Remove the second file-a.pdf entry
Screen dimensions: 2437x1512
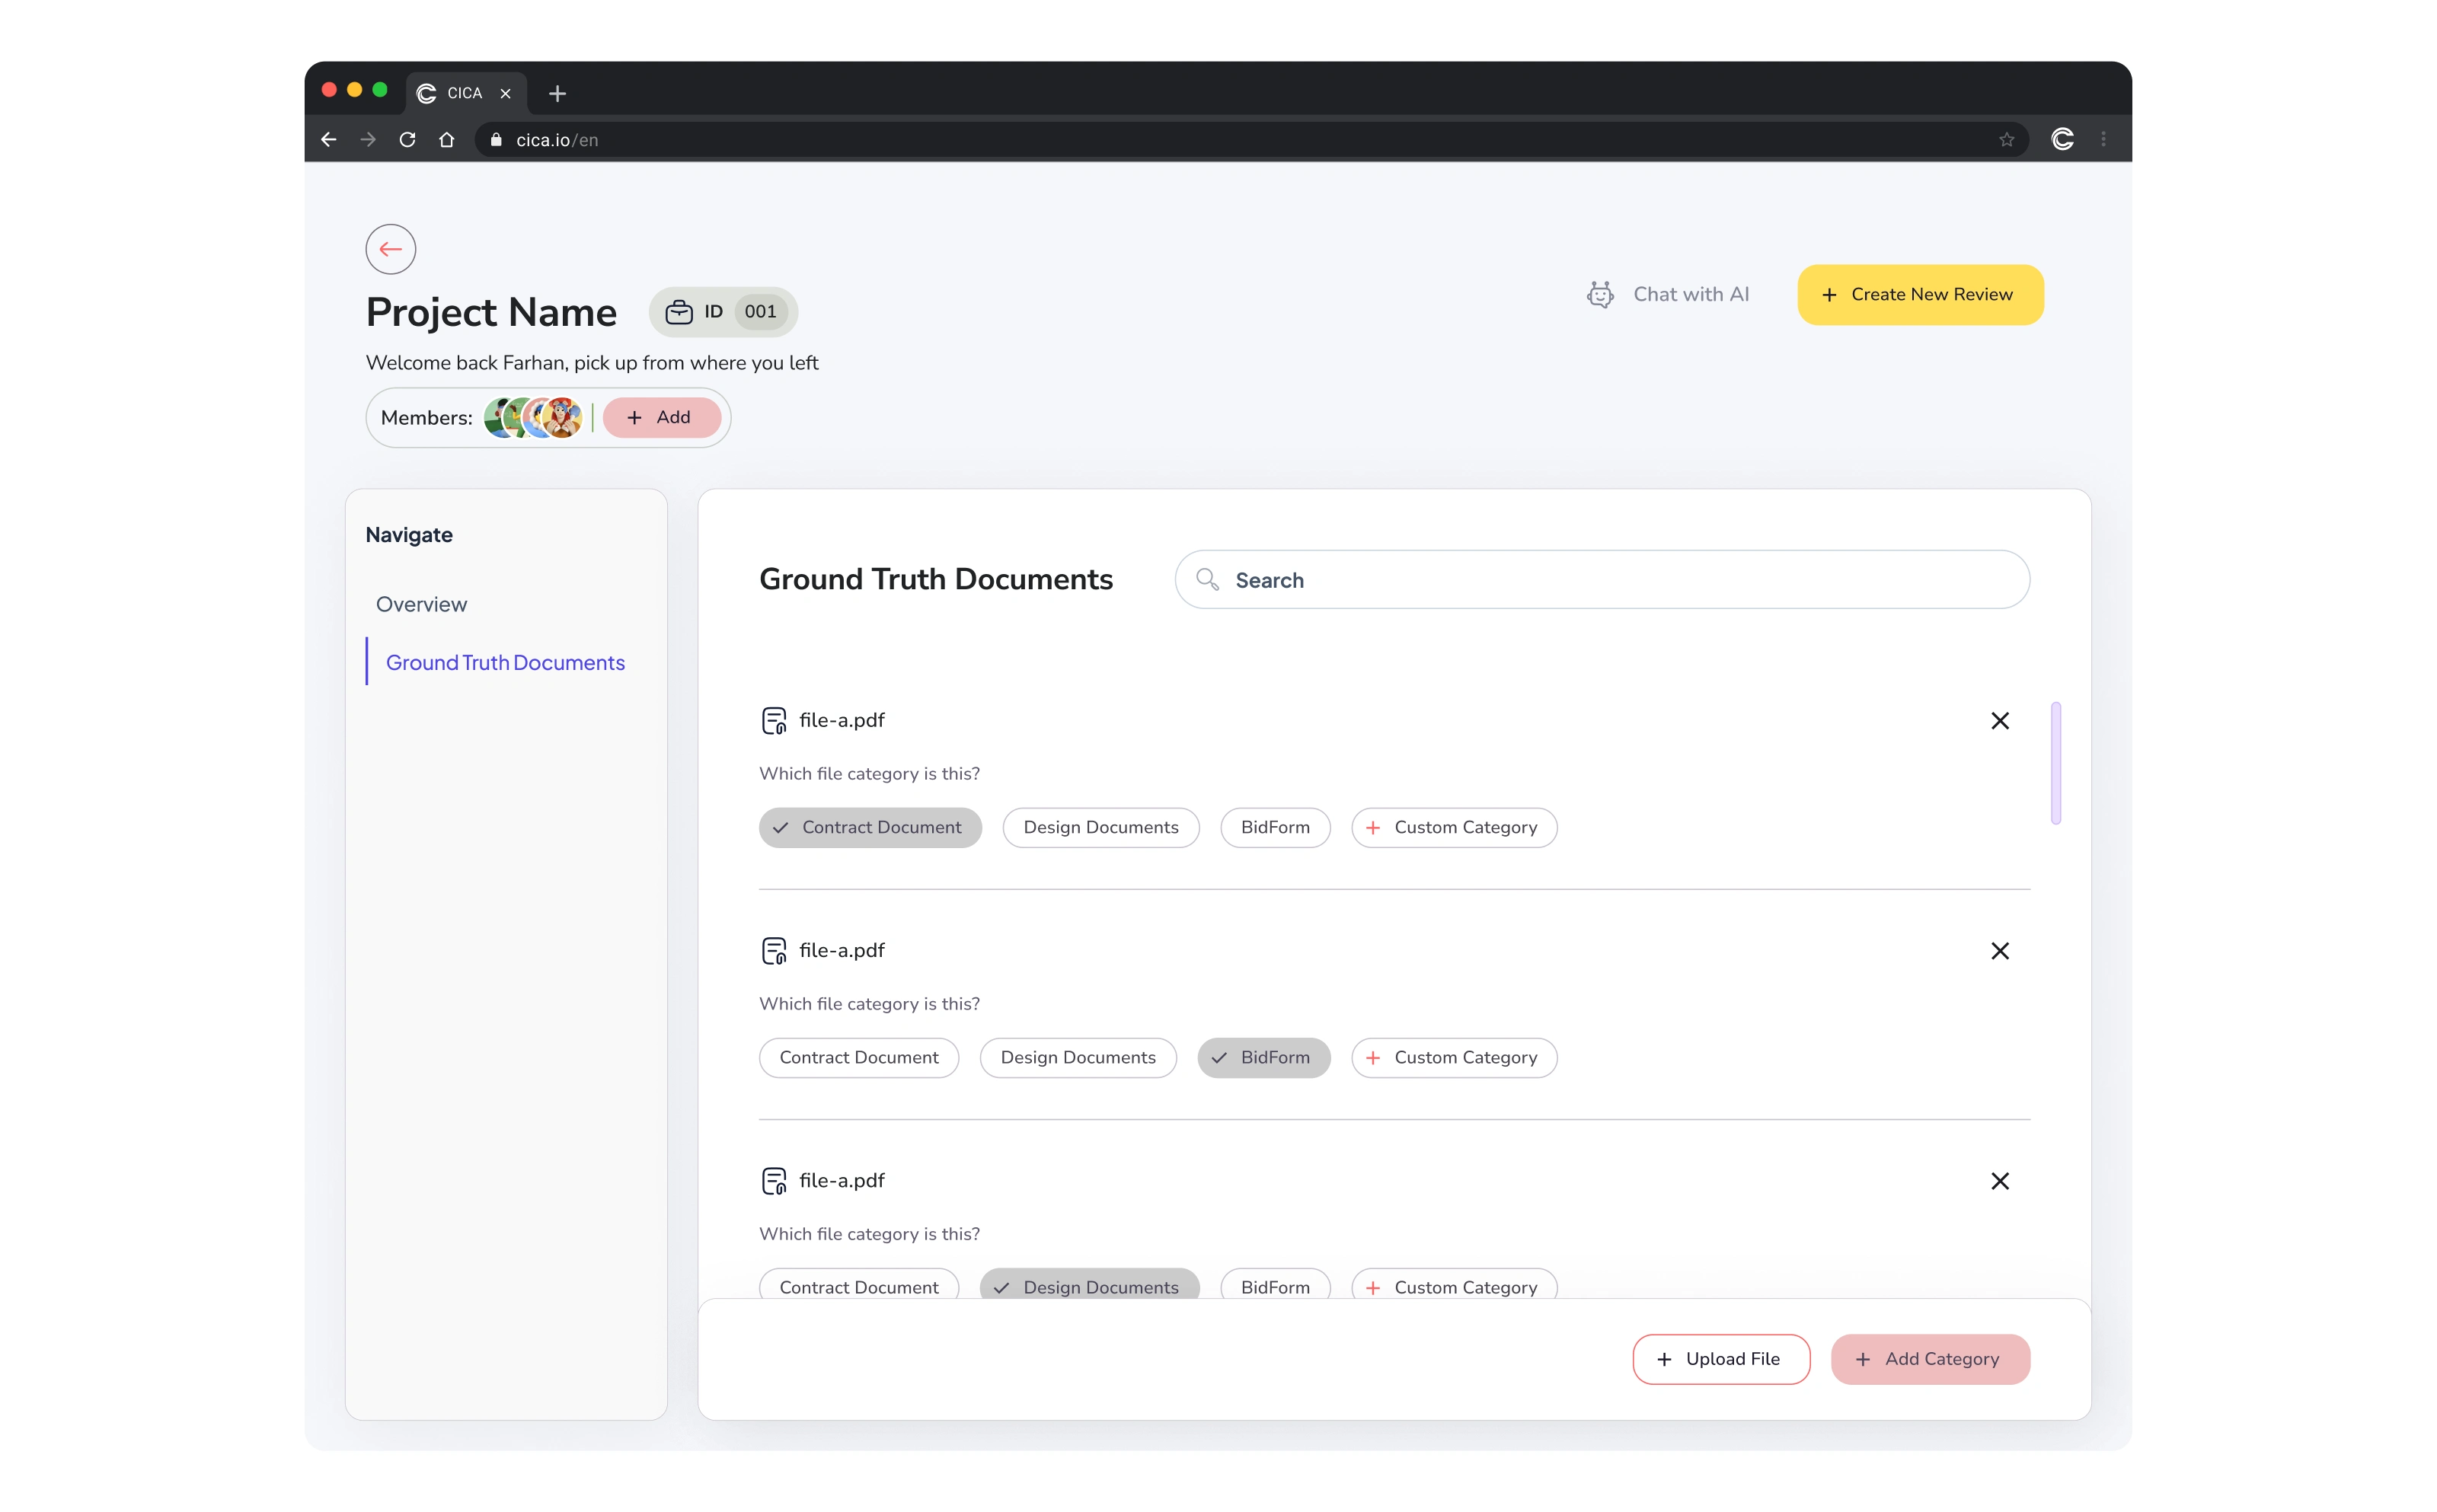(1999, 951)
